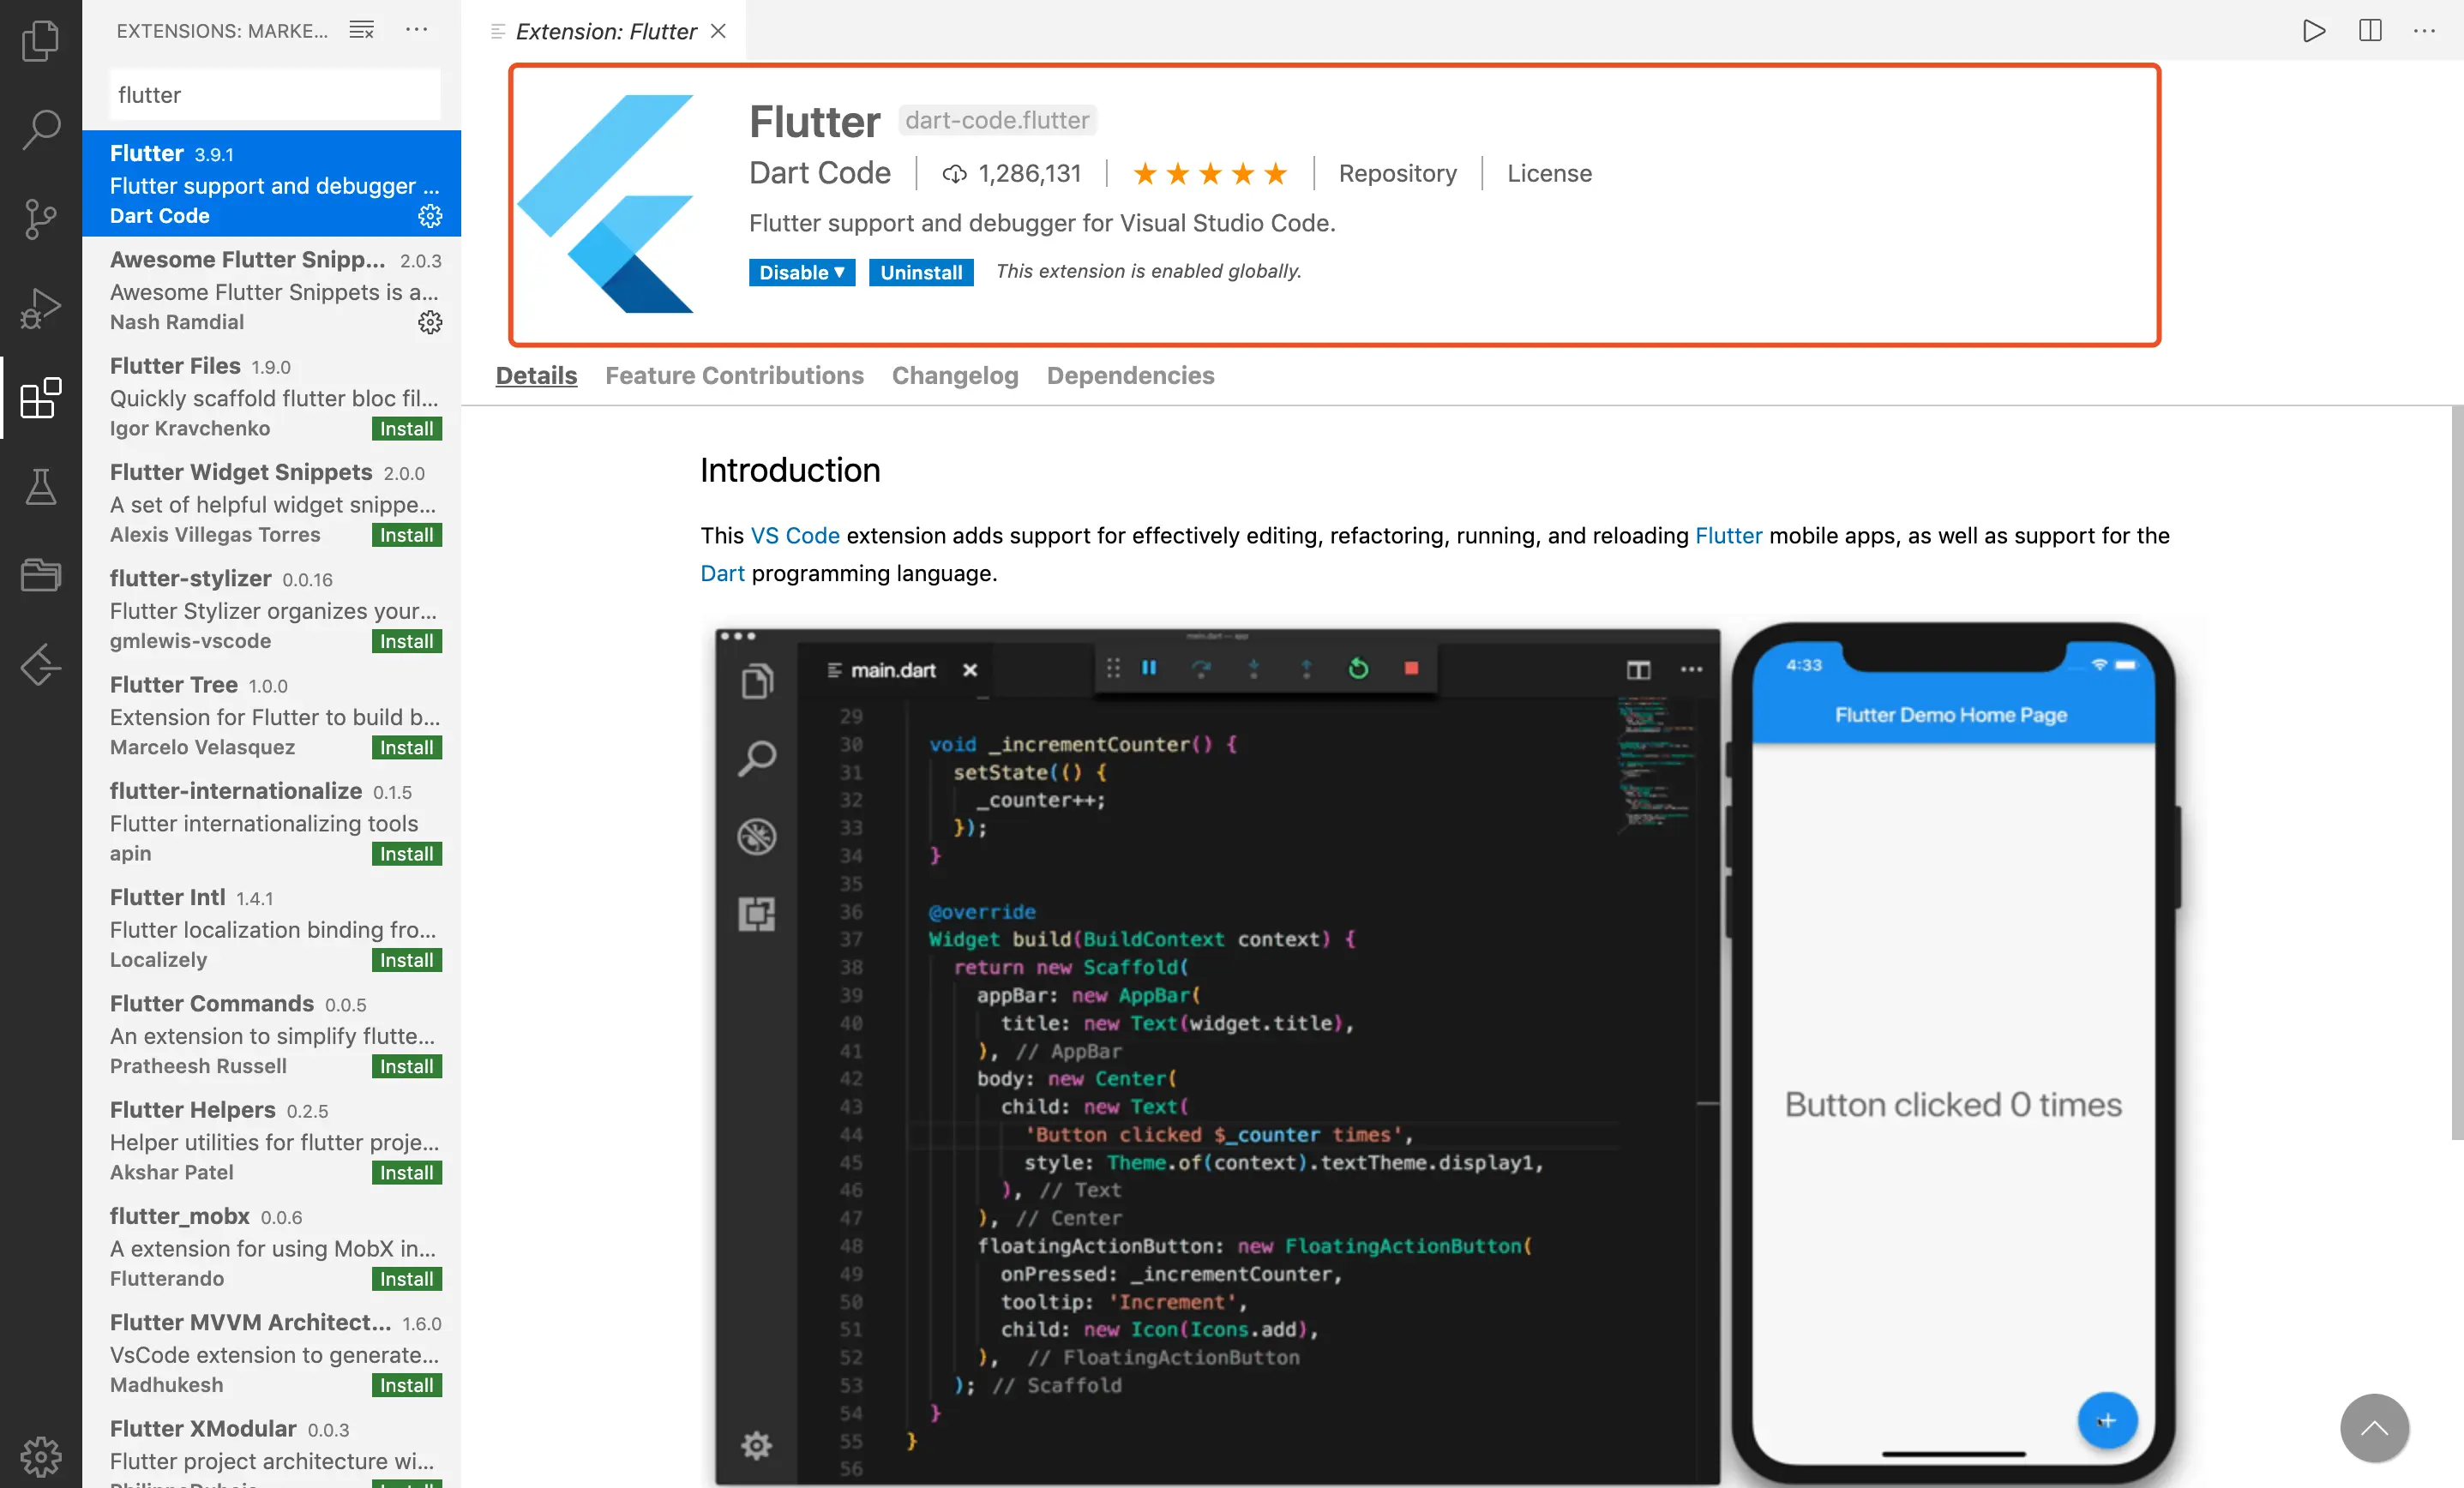The image size is (2464, 1488).
Task: Switch to the Feature Contributions tab
Action: point(734,375)
